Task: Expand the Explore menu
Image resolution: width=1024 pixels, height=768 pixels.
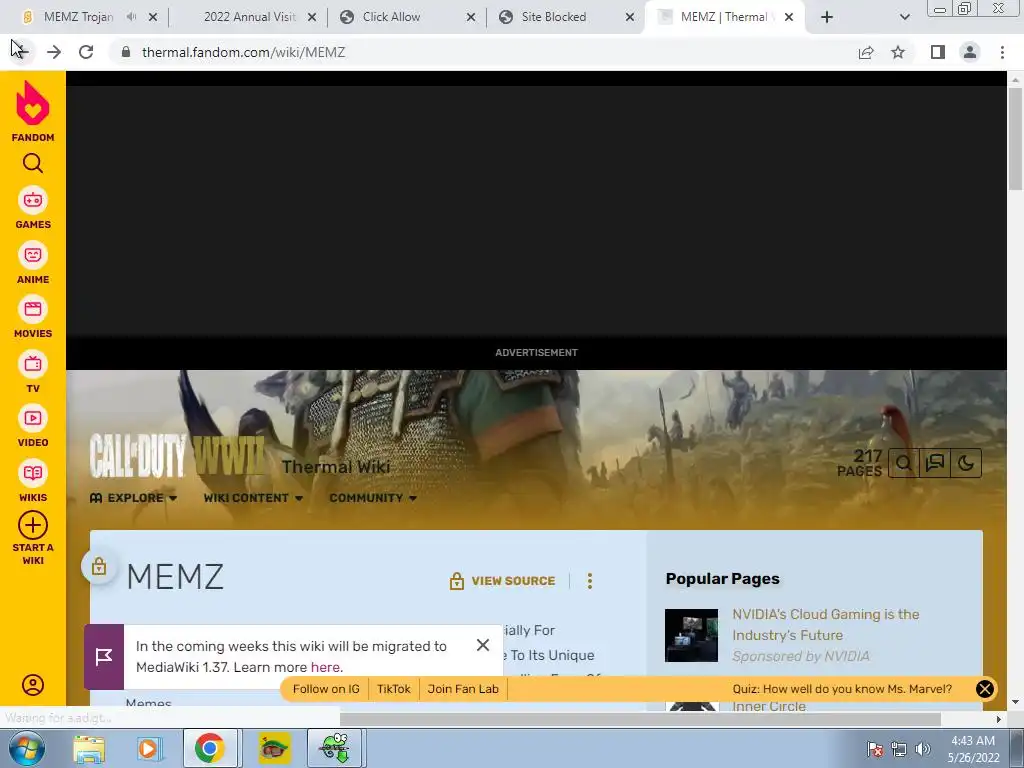Action: click(x=134, y=498)
